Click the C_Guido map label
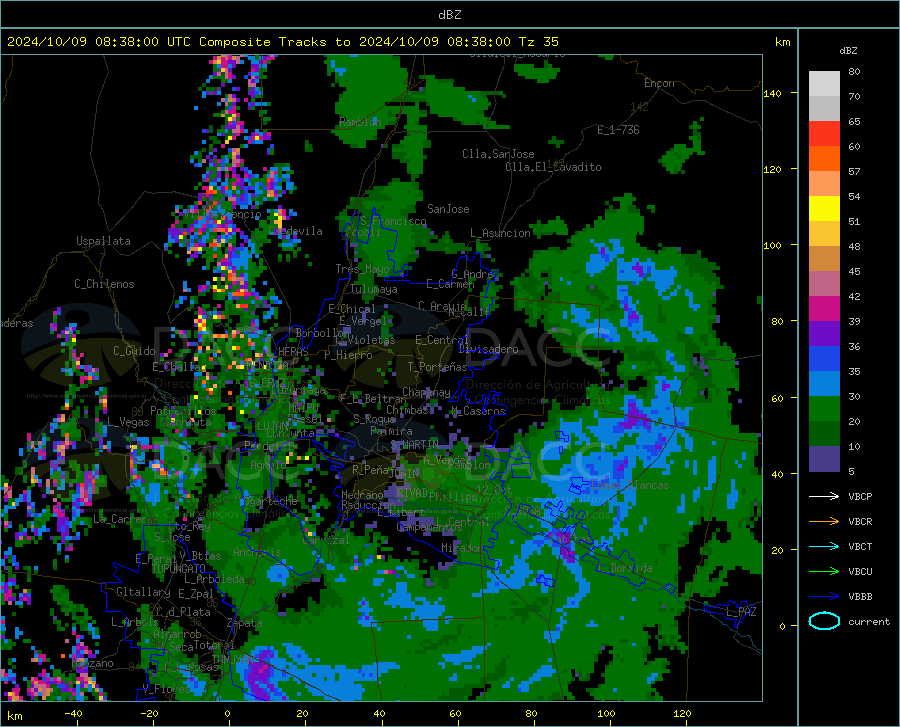 click(134, 351)
